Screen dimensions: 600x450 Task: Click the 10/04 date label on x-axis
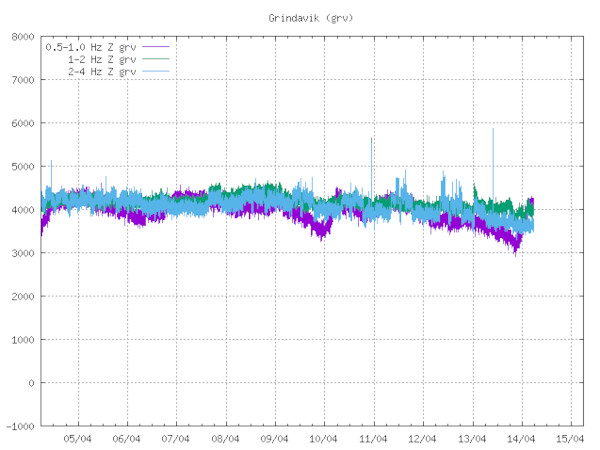pos(323,438)
